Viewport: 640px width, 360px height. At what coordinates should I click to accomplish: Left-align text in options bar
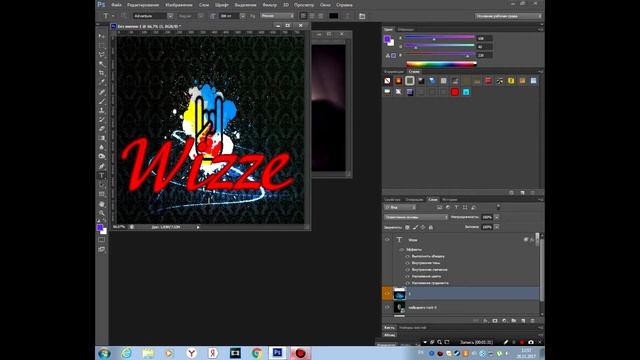click(x=303, y=16)
